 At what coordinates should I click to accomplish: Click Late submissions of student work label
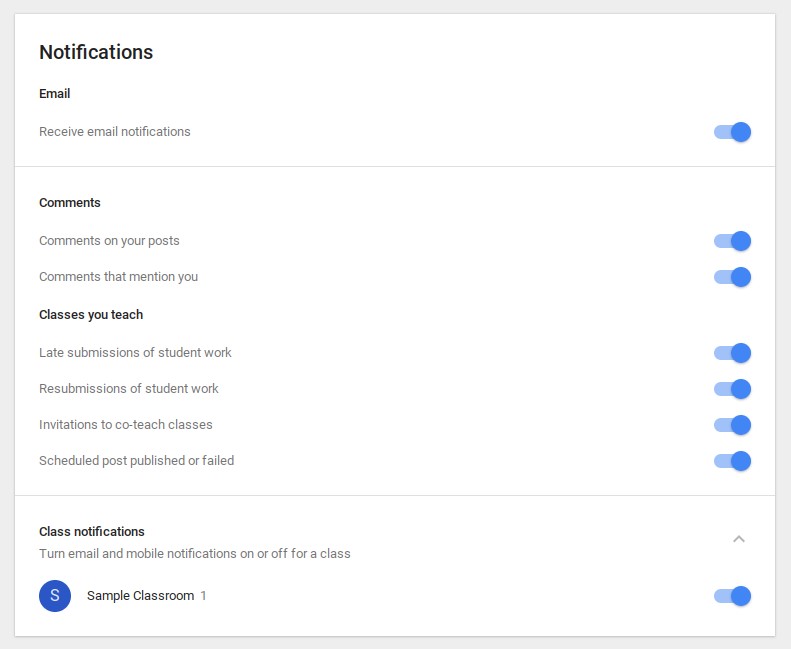coord(135,352)
